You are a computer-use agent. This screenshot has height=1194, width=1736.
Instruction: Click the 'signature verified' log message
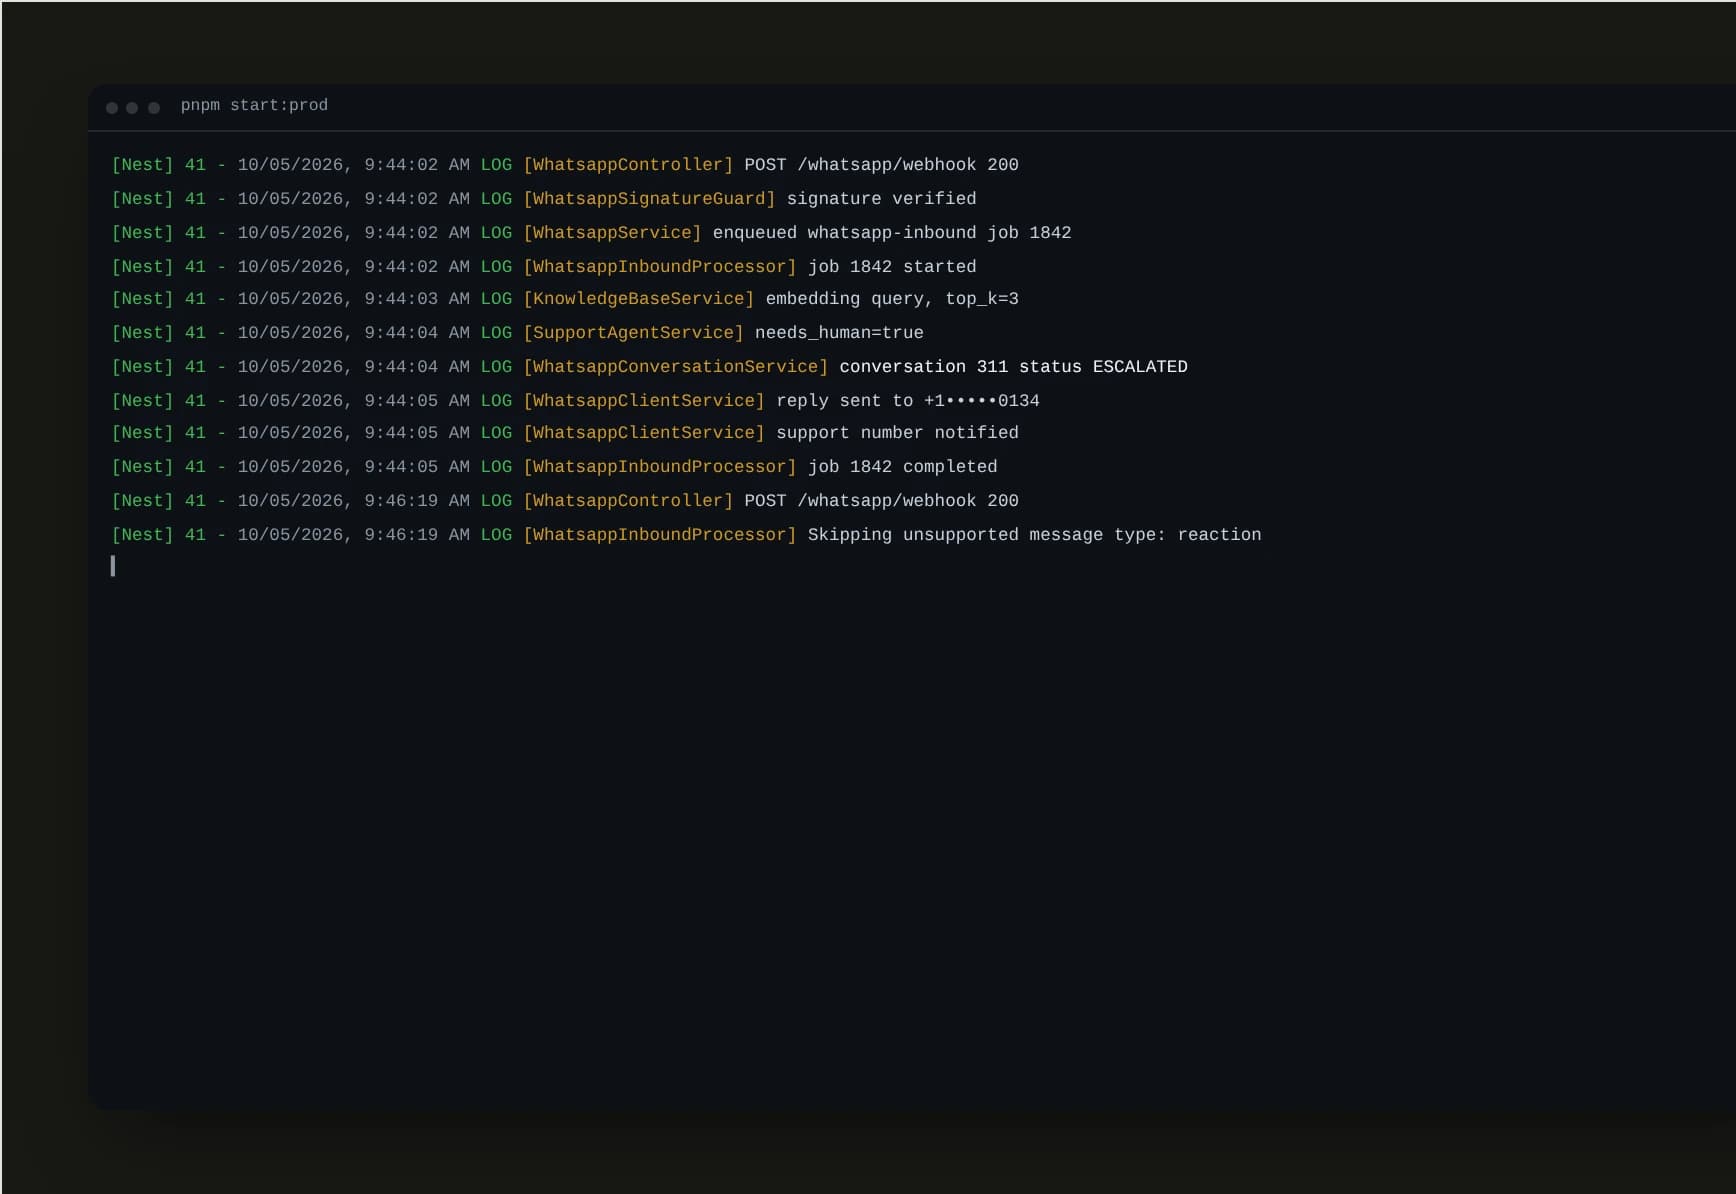(881, 199)
